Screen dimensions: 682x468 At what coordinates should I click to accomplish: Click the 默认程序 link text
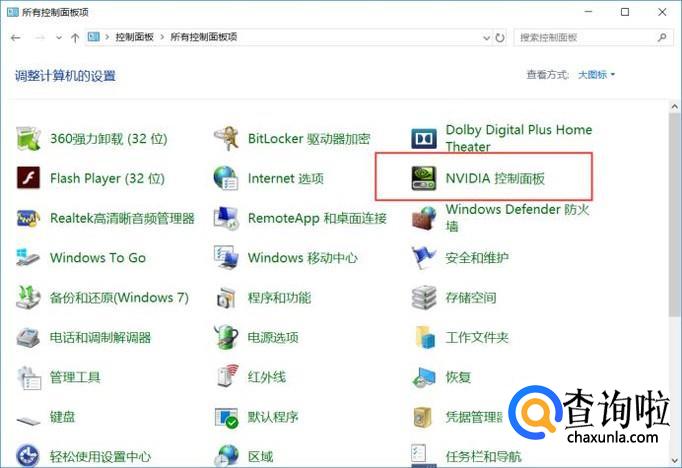[x=273, y=417]
